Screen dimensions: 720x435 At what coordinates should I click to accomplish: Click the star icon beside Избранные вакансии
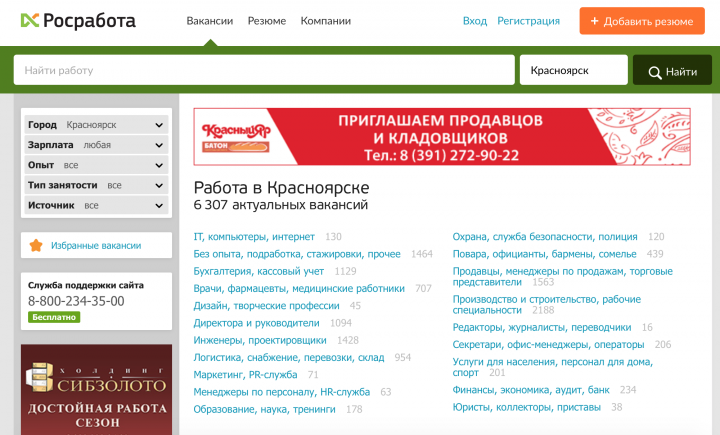[x=36, y=245]
